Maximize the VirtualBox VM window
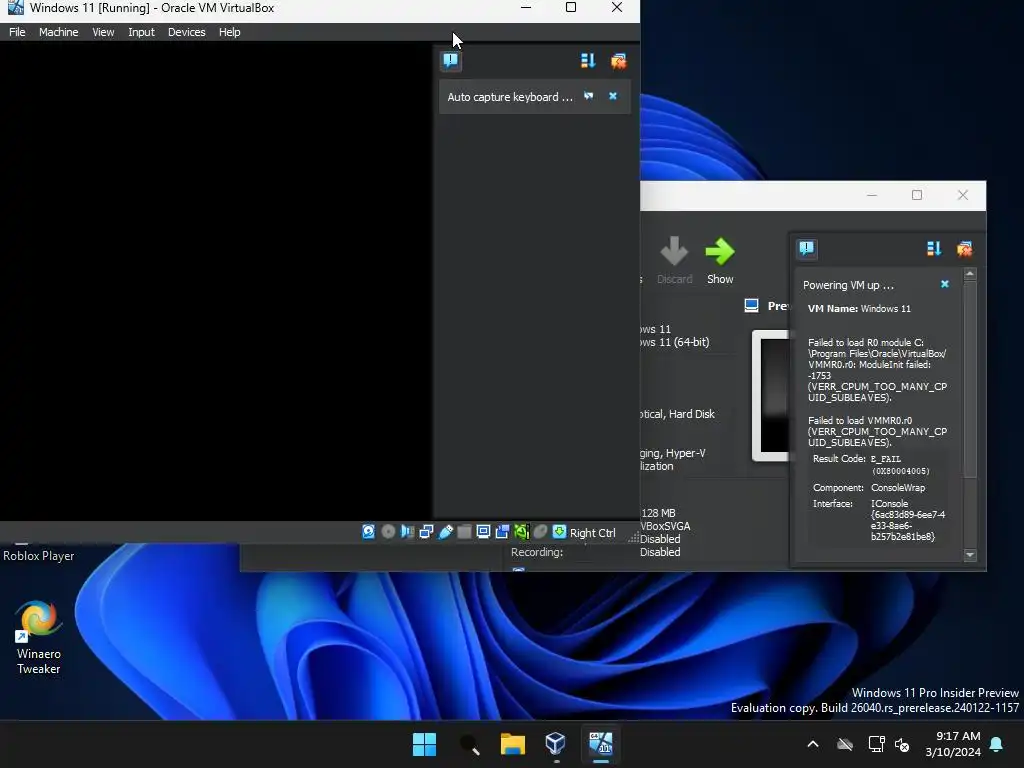 (x=571, y=7)
